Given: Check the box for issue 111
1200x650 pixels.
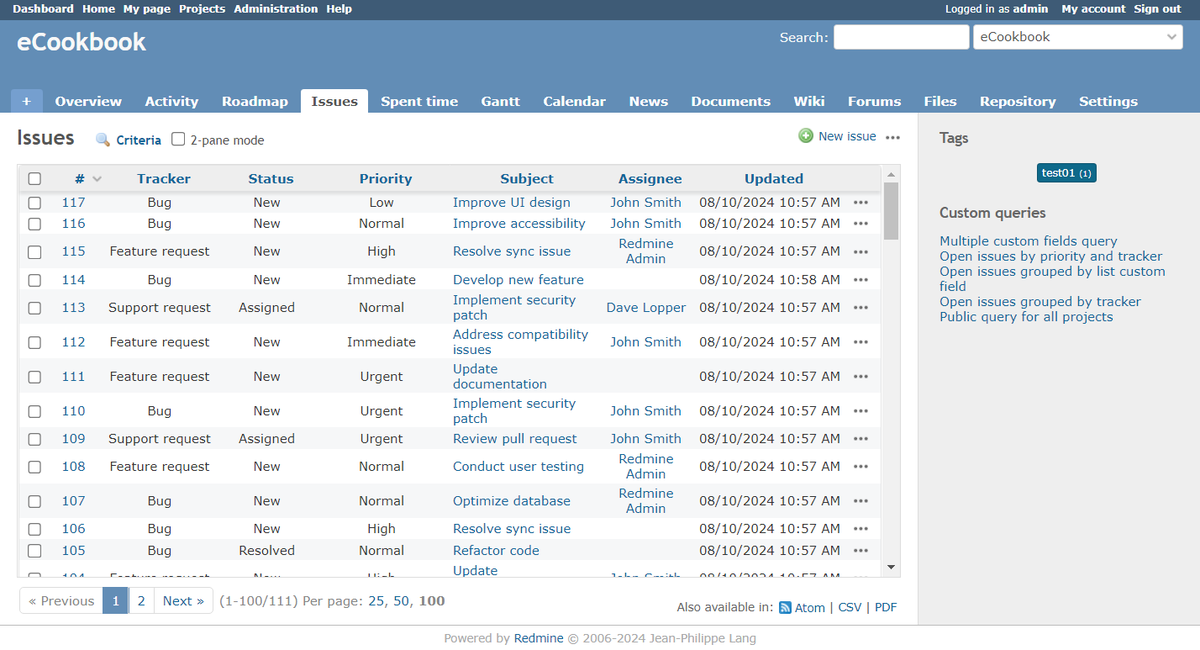Looking at the screenshot, I should [x=35, y=377].
